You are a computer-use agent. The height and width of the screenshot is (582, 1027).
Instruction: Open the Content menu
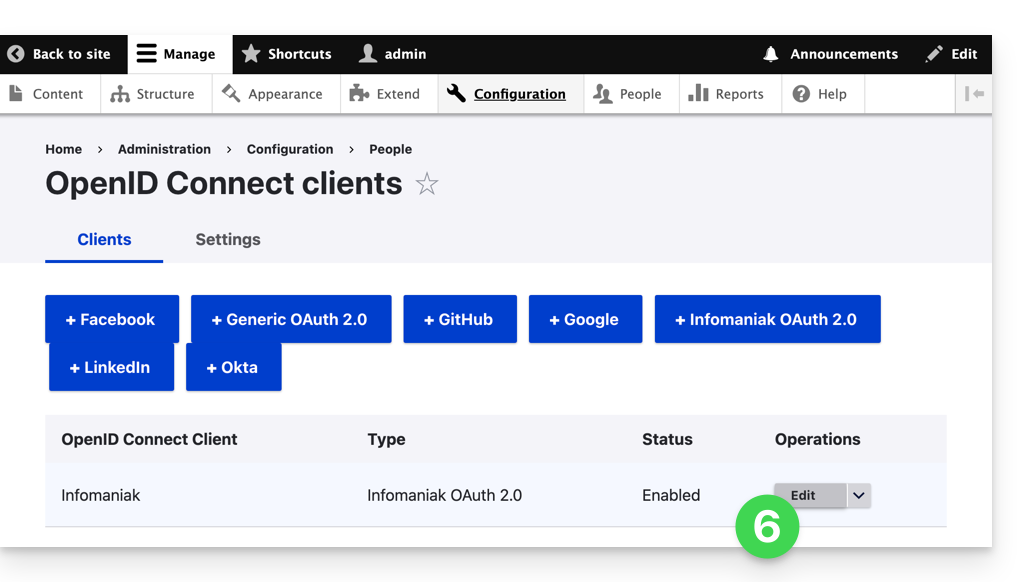coord(49,94)
